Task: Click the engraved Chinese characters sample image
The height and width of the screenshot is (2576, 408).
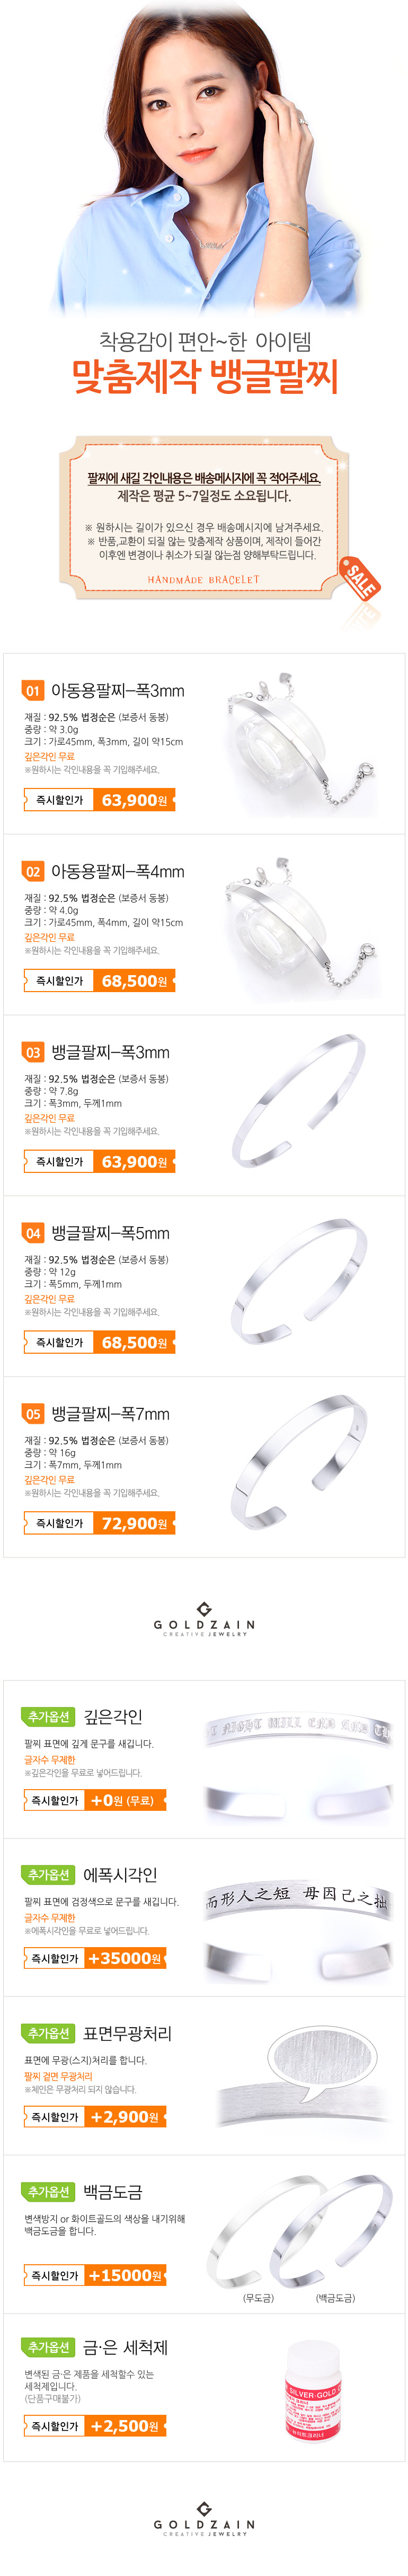Action: click(296, 1897)
